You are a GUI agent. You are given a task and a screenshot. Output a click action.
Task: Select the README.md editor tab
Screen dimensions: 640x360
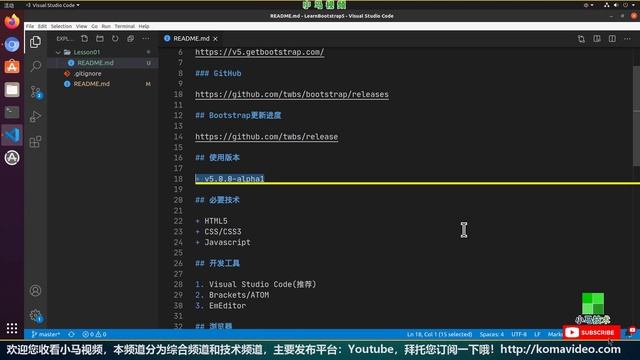(x=191, y=38)
